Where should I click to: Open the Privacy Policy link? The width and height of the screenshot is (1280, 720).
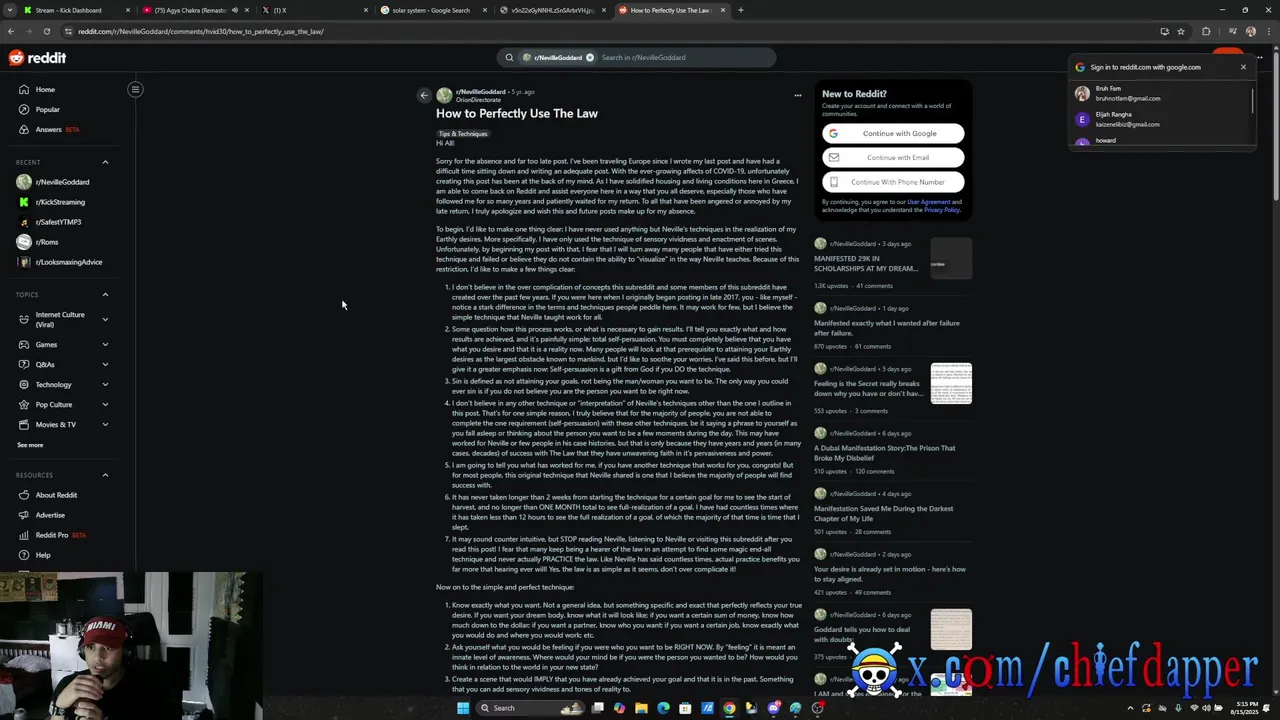click(x=941, y=210)
